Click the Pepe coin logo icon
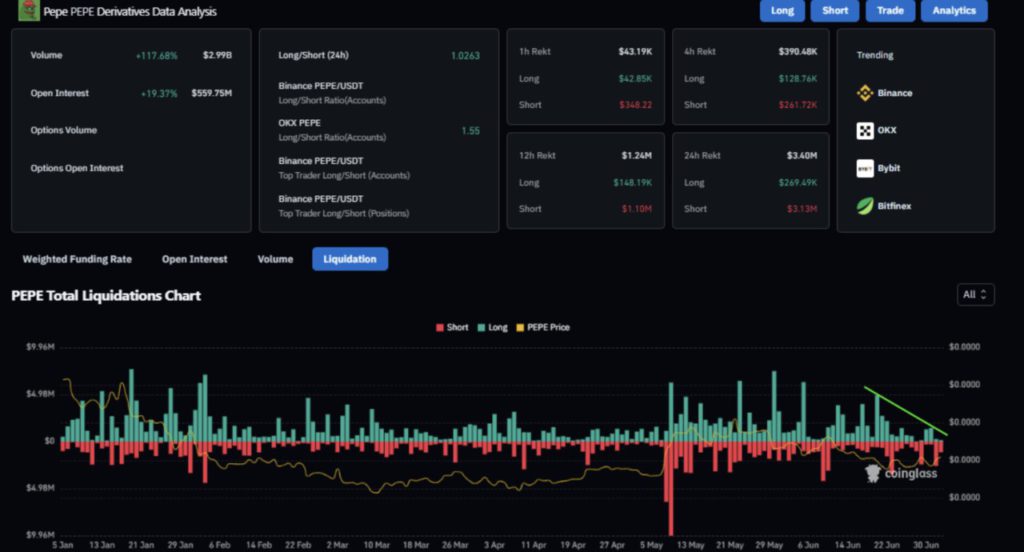 click(29, 10)
